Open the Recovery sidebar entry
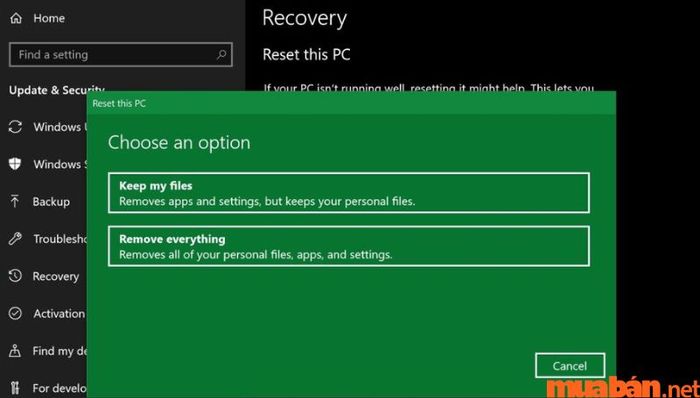 pyautogui.click(x=55, y=276)
